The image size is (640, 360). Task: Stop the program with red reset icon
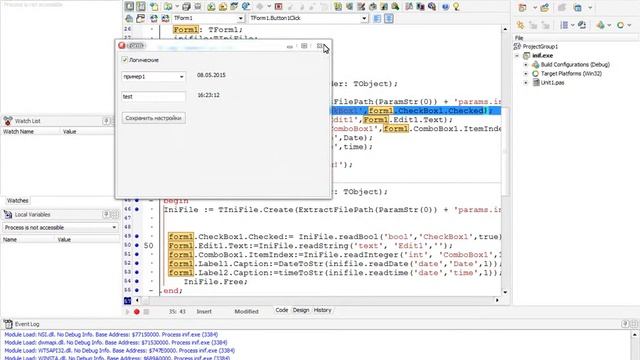click(278, 7)
